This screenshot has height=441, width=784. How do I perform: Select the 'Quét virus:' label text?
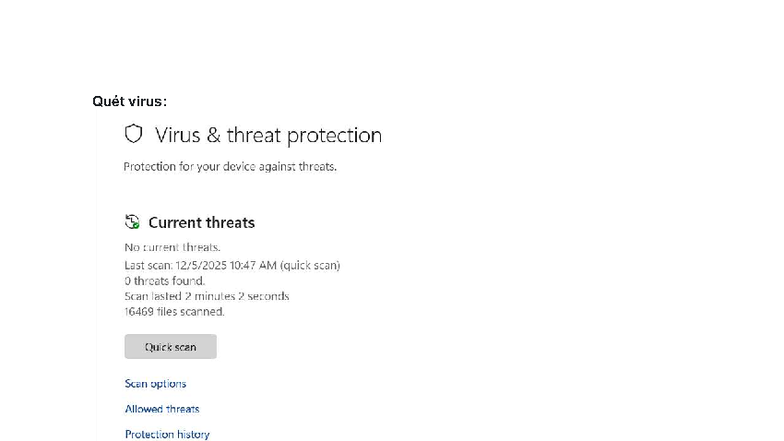129,102
